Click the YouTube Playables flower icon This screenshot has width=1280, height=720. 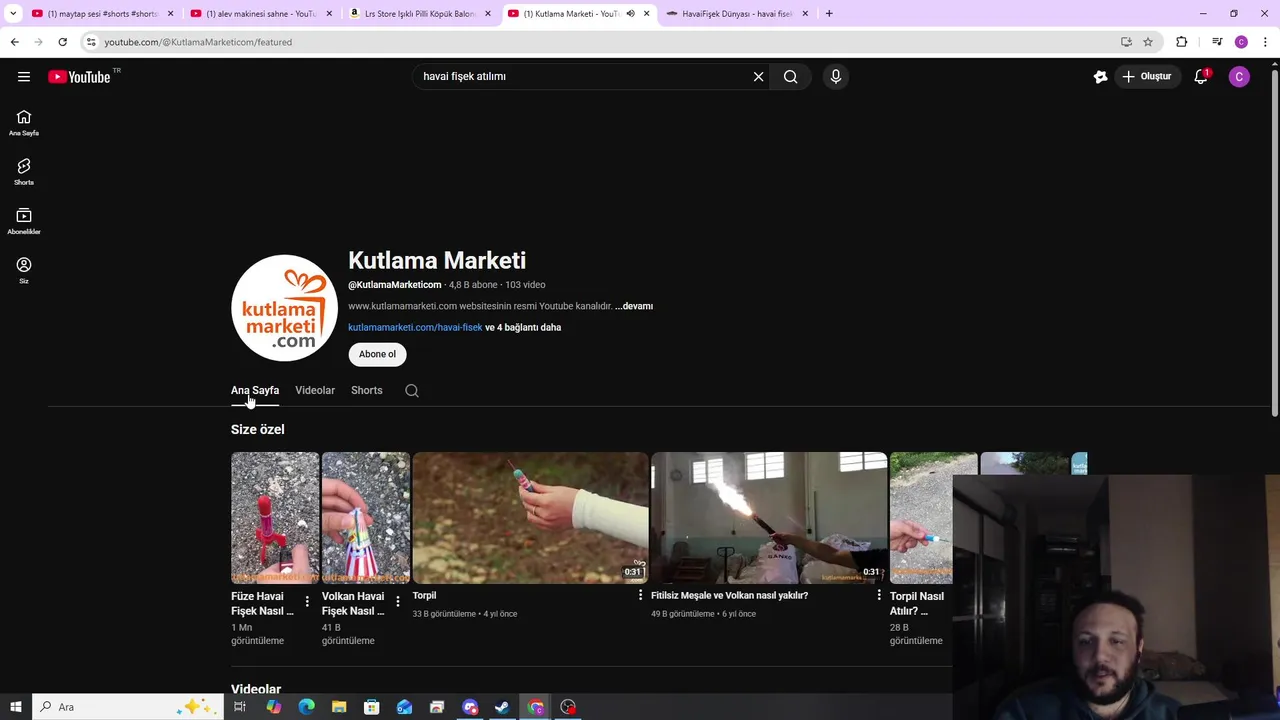1100,76
